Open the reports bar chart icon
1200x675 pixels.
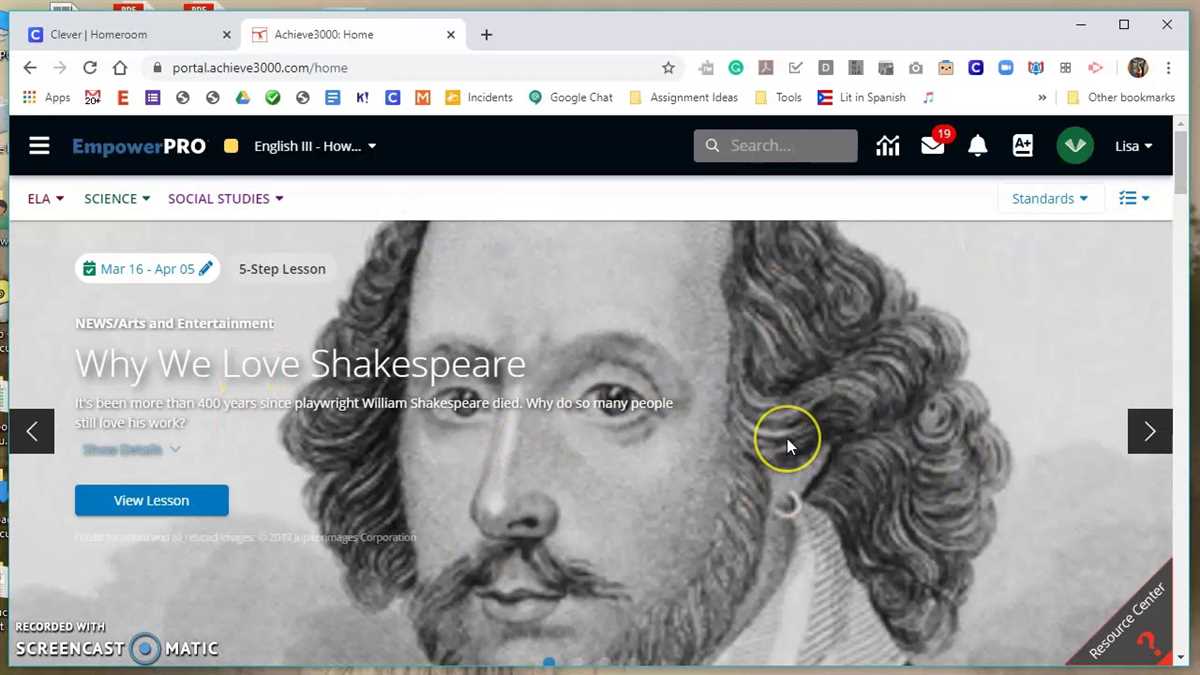887,146
